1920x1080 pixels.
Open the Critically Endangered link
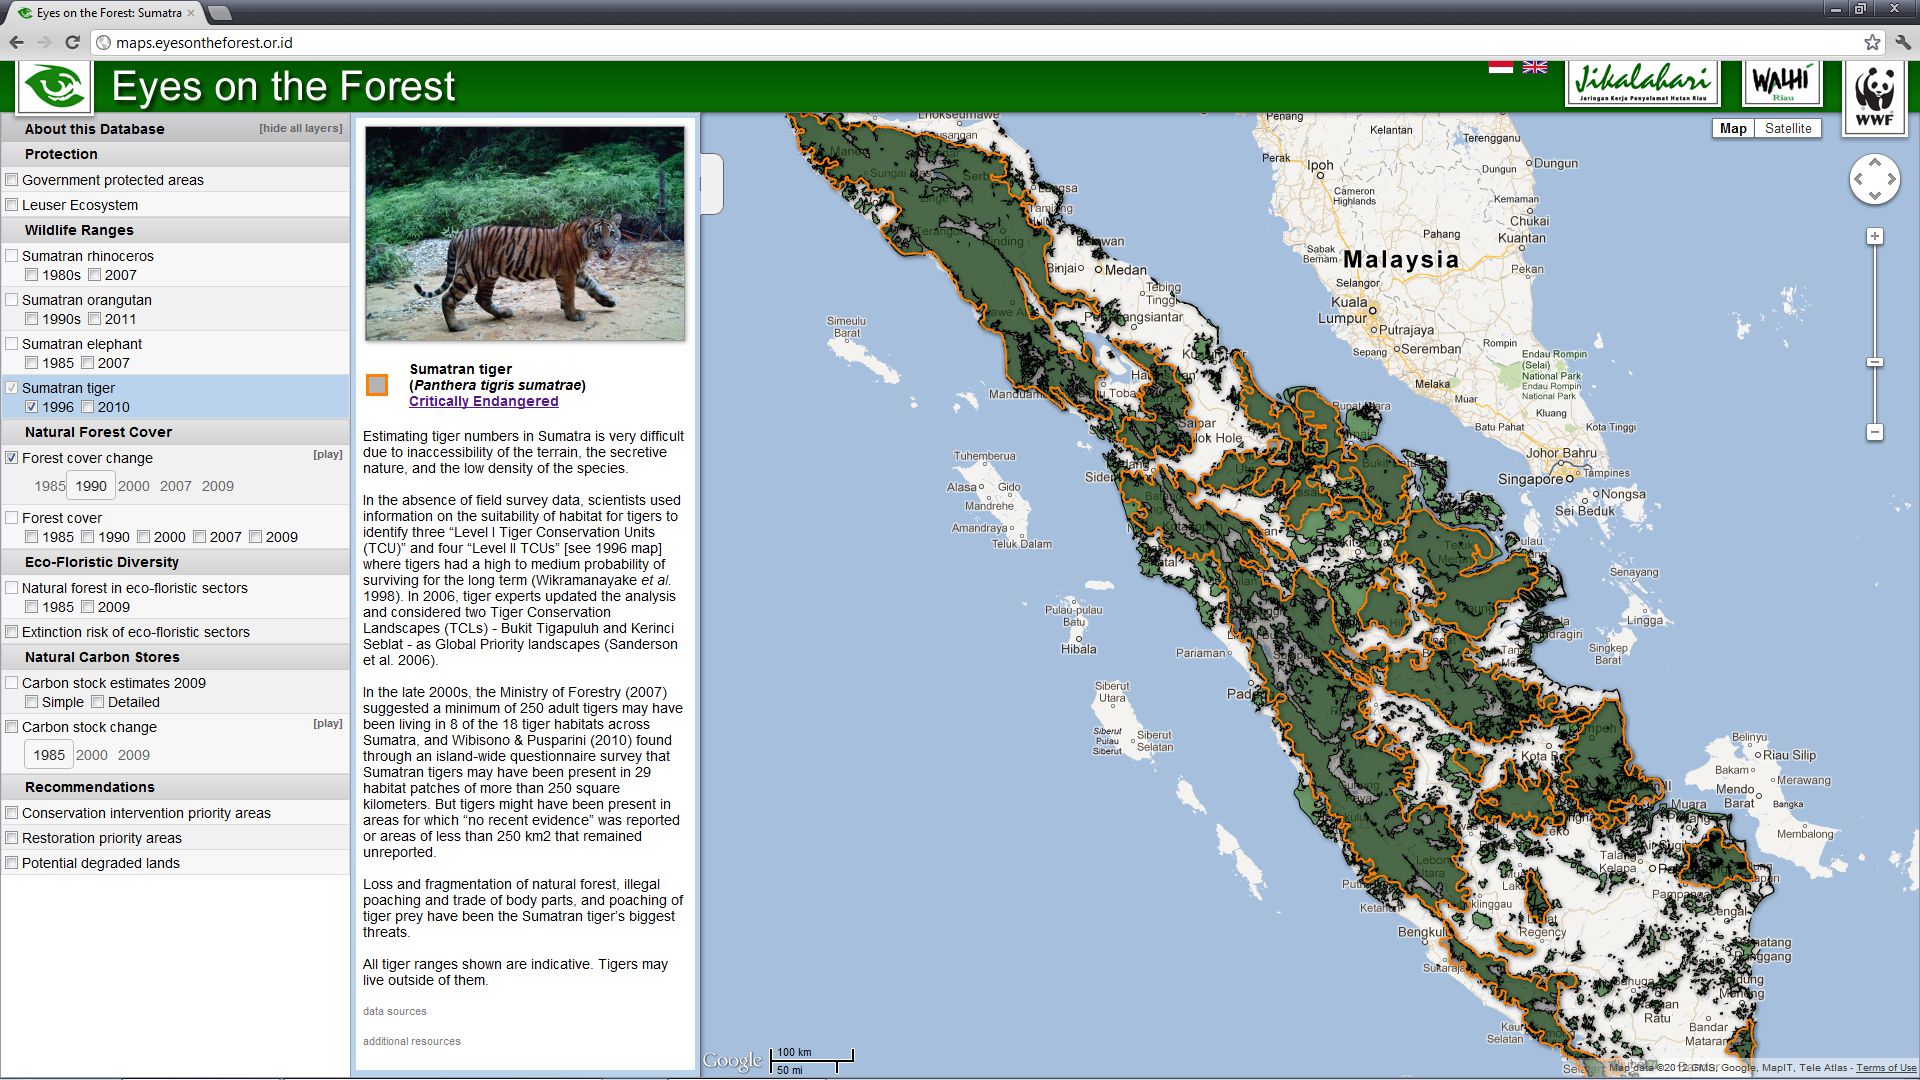tap(483, 401)
